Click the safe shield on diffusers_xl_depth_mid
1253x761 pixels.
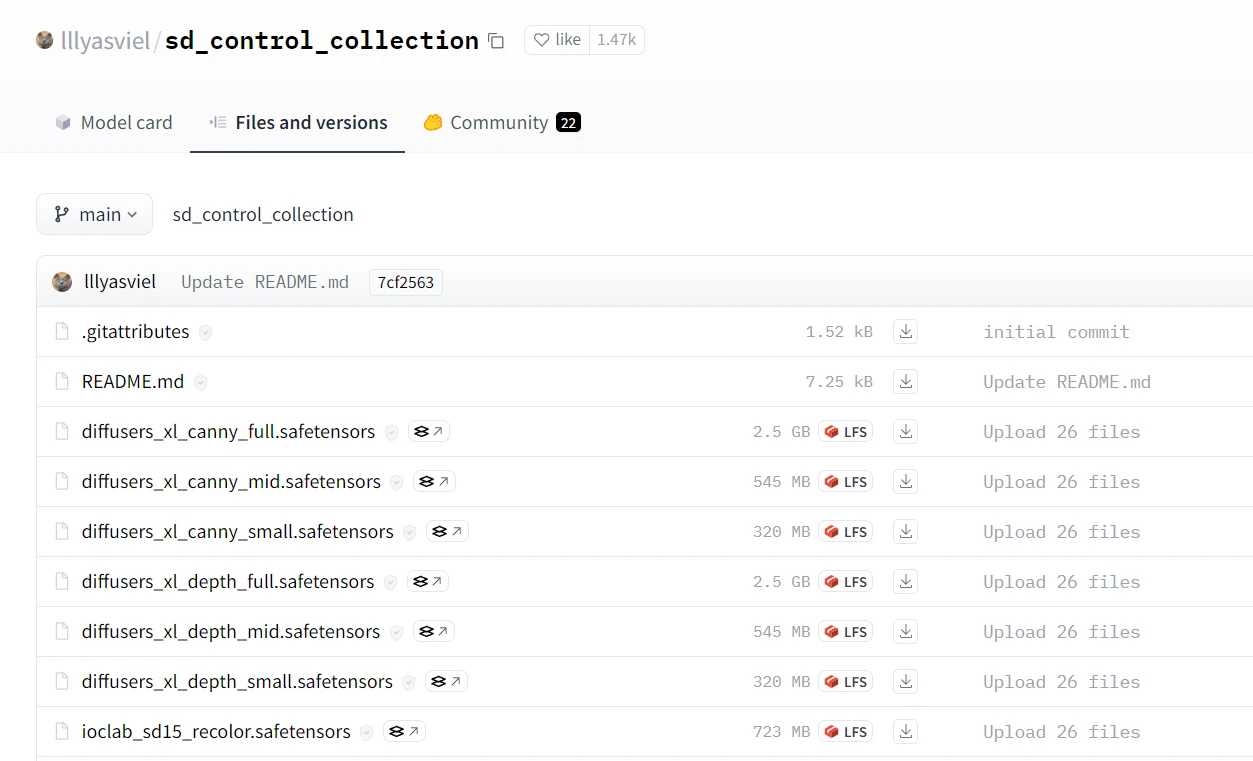point(396,633)
